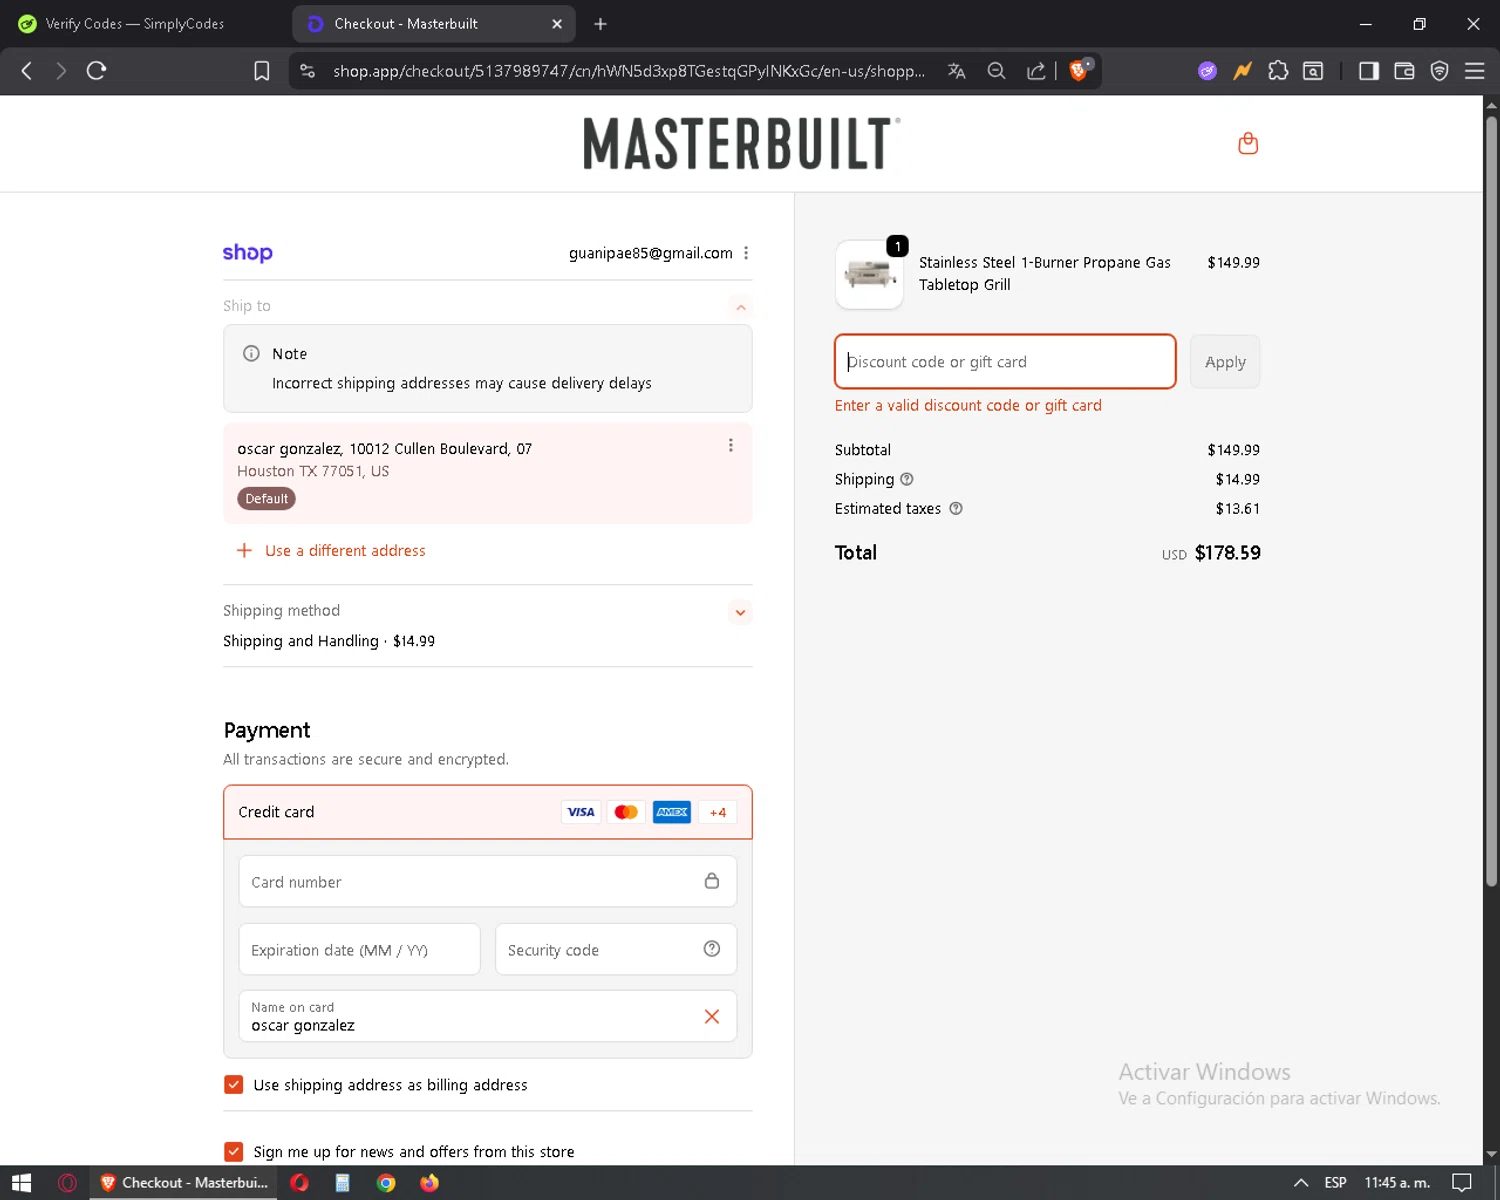The image size is (1500, 1200).
Task: Select the default oscar gonzalez address
Action: pos(488,473)
